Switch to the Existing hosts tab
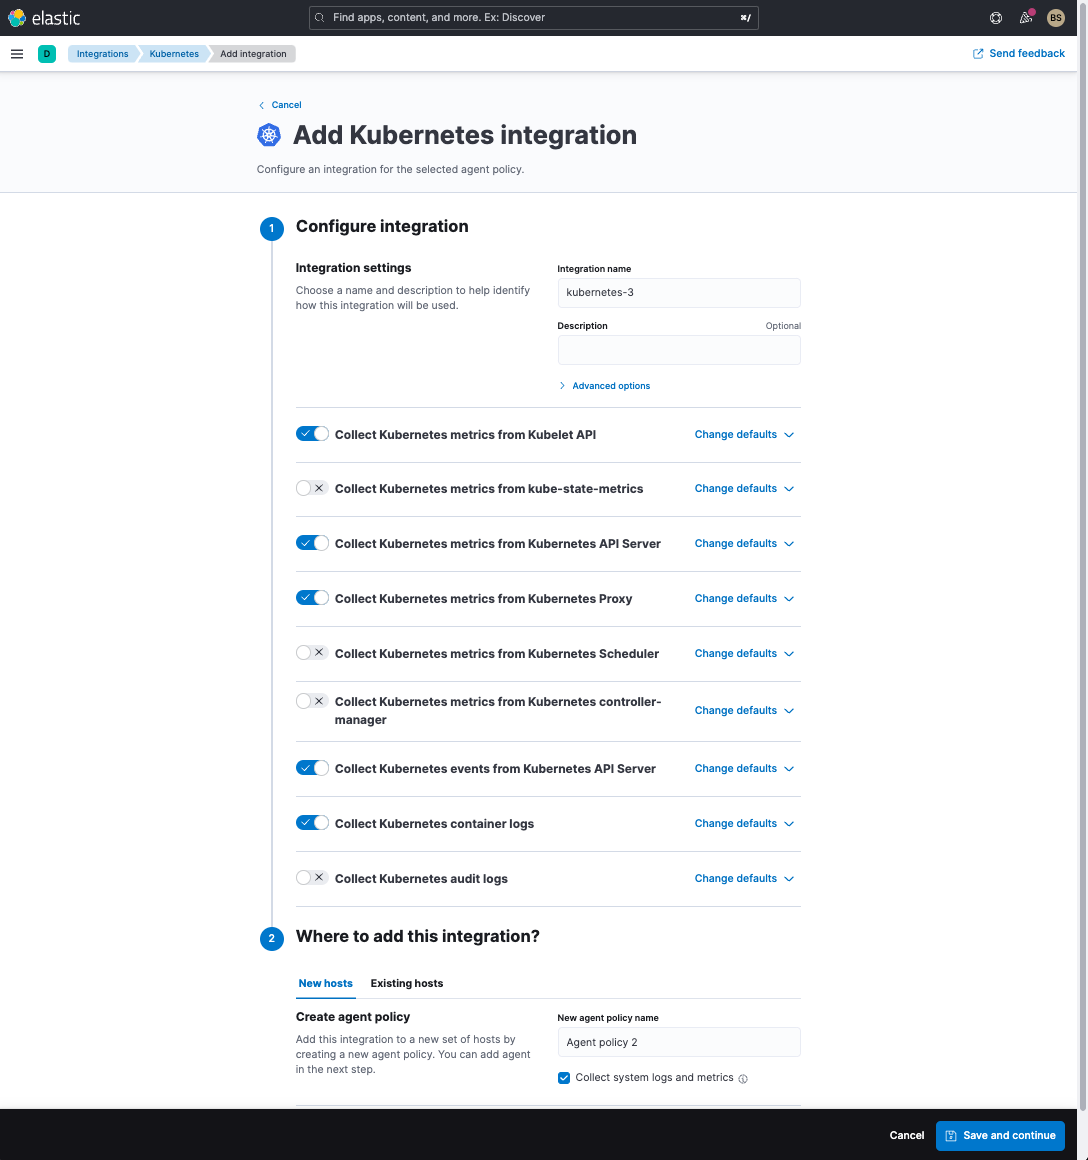This screenshot has height=1160, width=1088. click(x=406, y=983)
